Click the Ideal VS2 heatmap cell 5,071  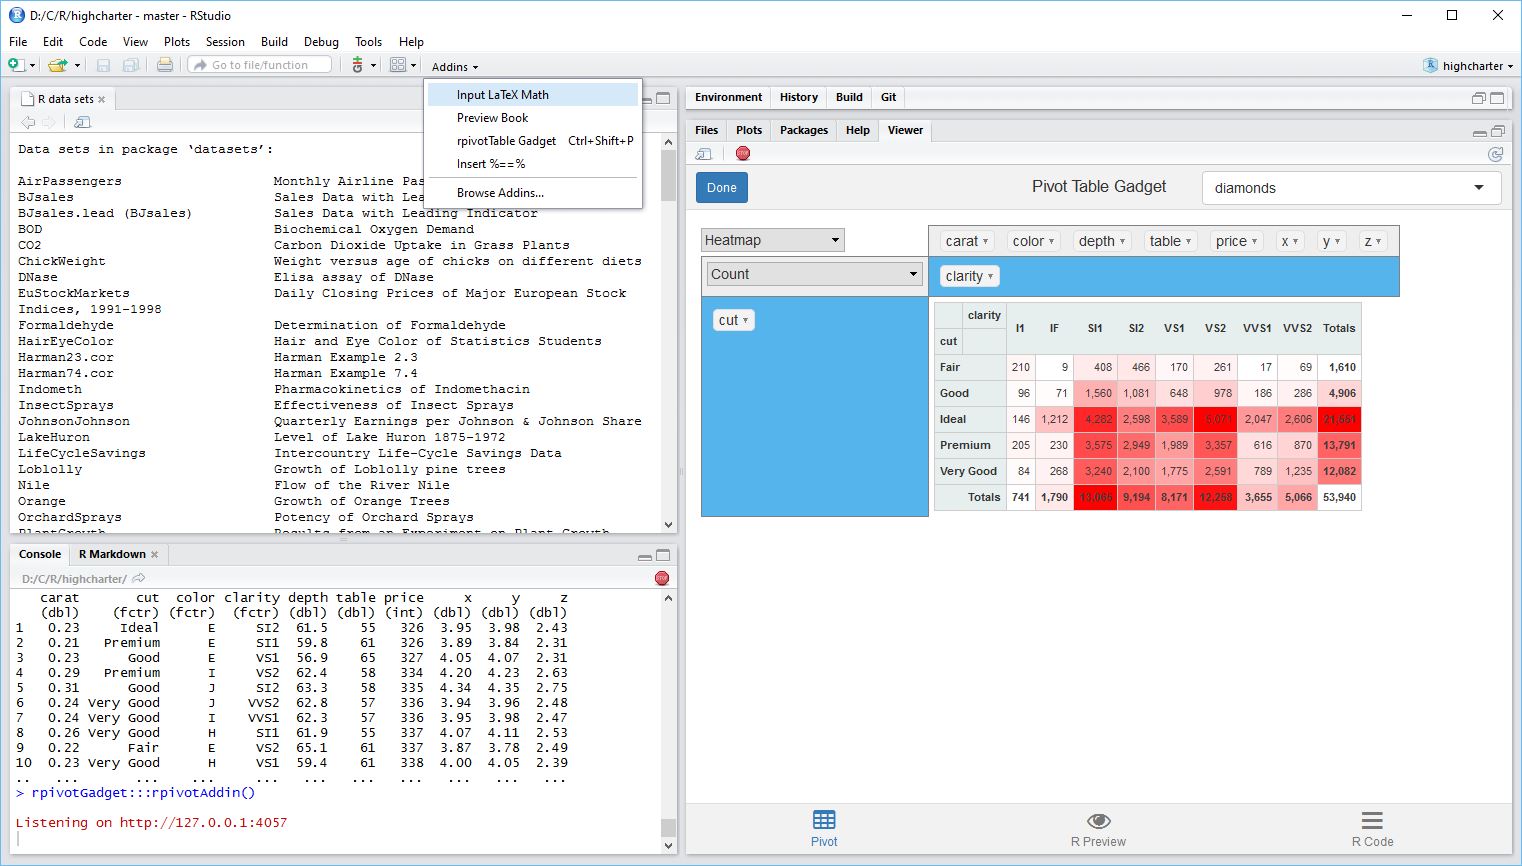coord(1217,419)
